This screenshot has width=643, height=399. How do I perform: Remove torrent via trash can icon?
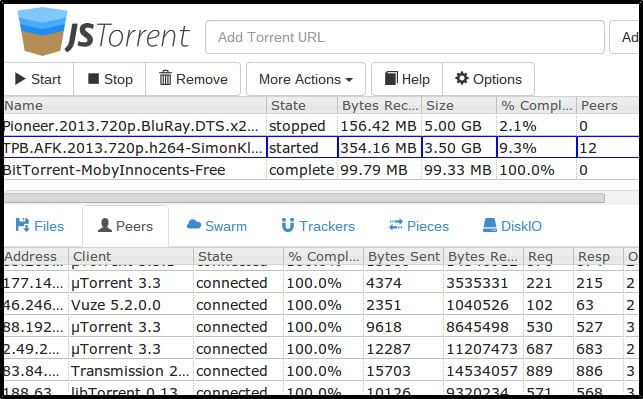coord(193,79)
